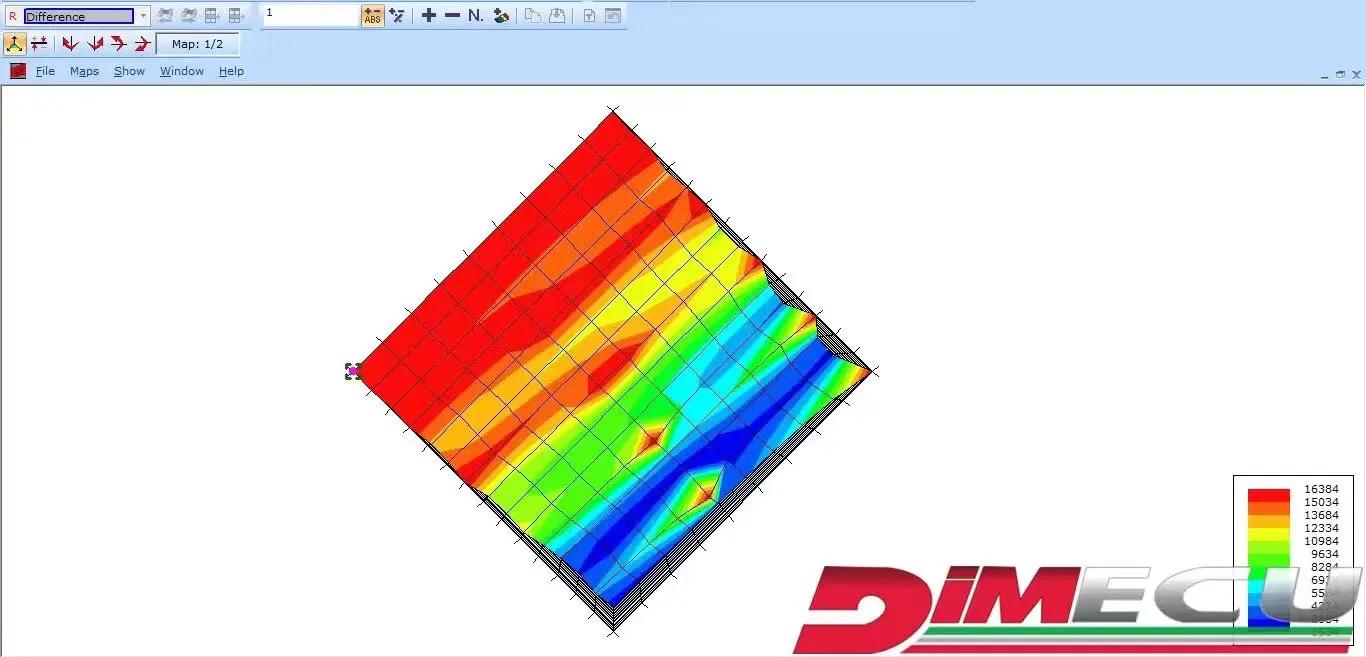Toggle the 3D axes view button
1366x657 pixels.
pos(15,44)
